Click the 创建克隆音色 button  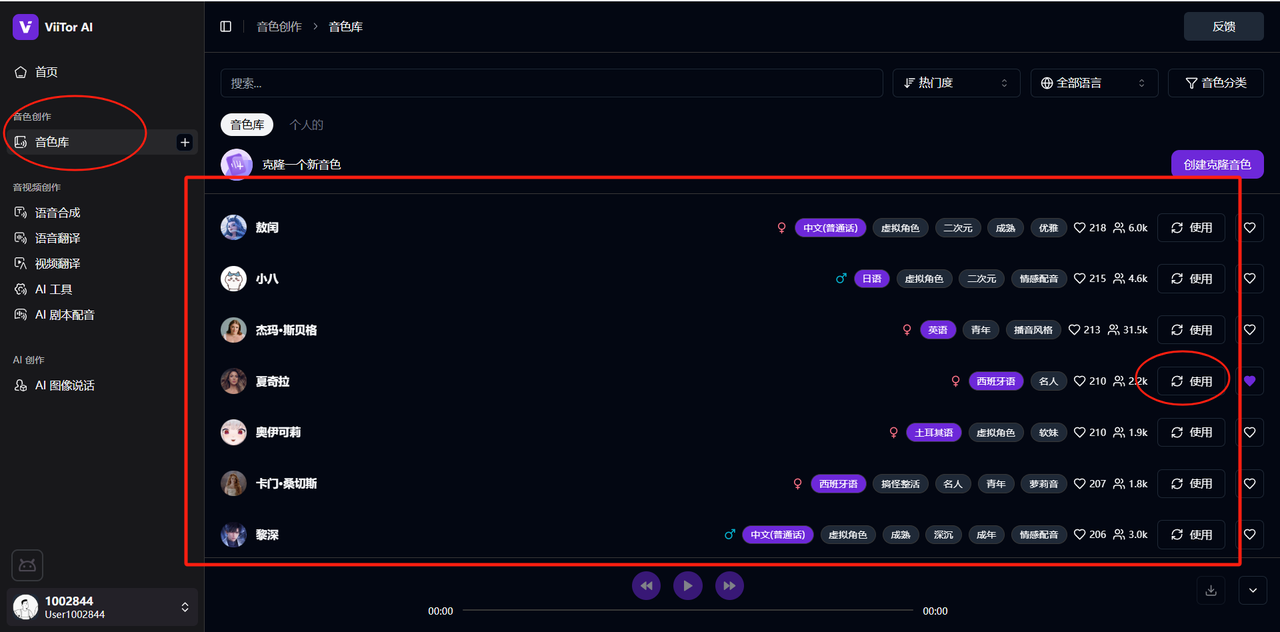(x=1216, y=164)
